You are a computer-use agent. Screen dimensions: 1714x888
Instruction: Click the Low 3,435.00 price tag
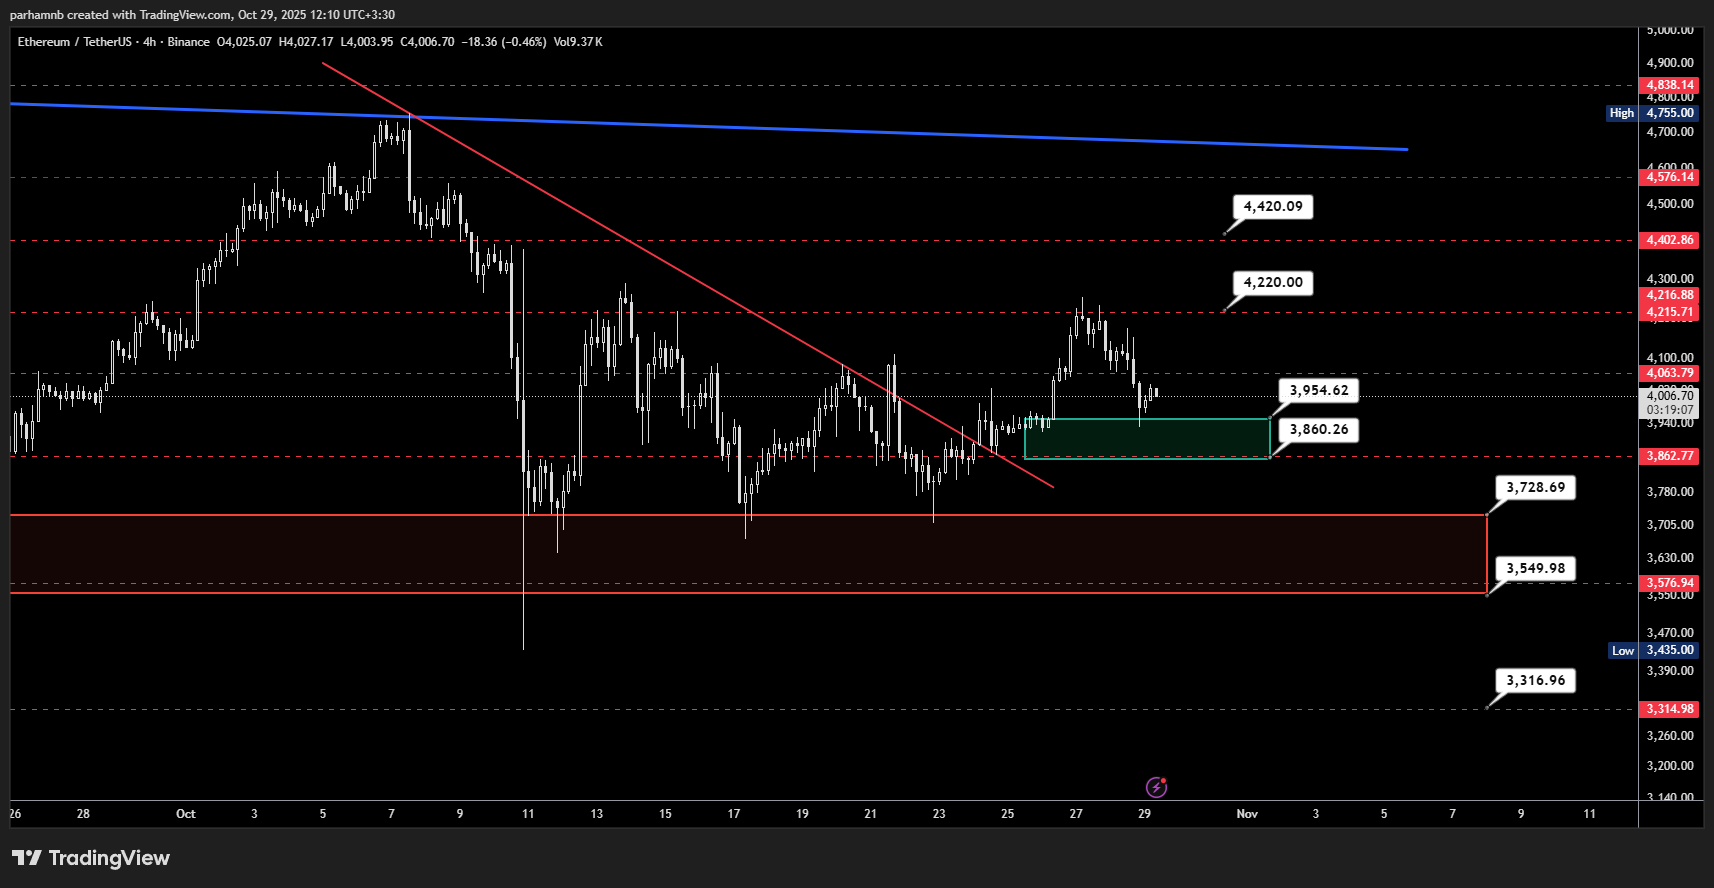[1653, 650]
